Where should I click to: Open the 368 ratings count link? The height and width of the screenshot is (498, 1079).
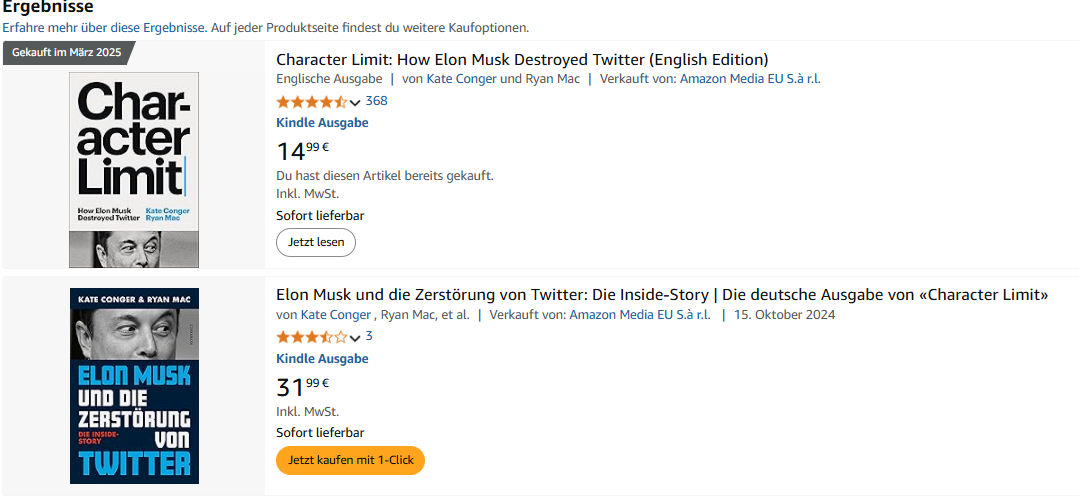click(377, 101)
